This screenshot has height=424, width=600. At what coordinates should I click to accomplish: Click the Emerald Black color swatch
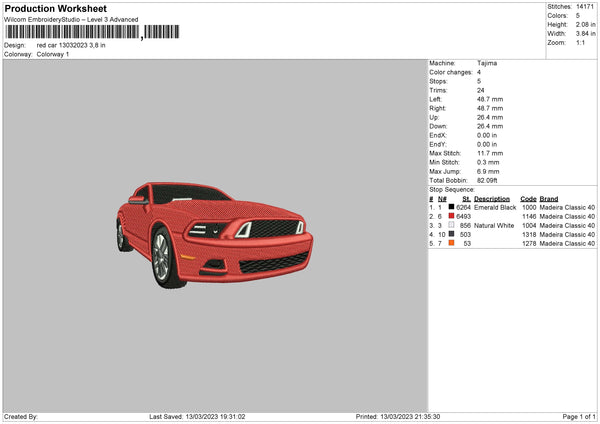(x=452, y=207)
